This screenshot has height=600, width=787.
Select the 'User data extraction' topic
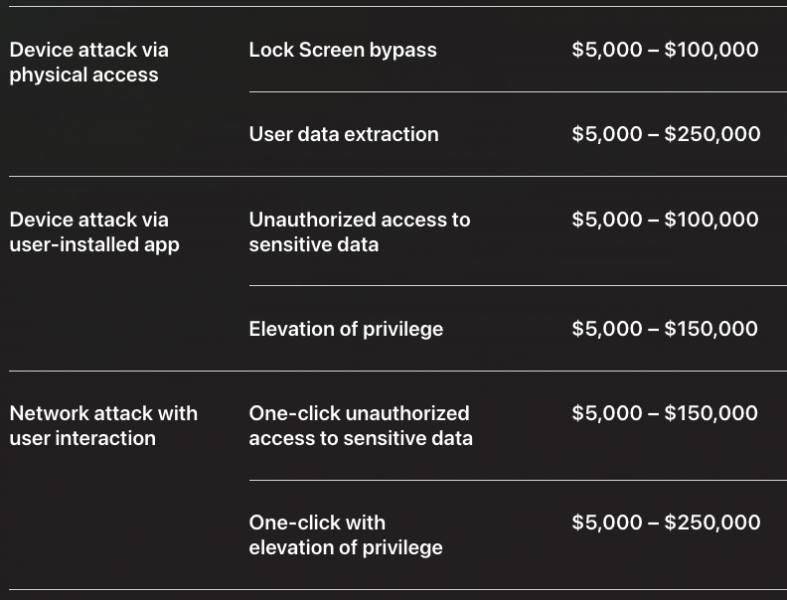click(x=343, y=134)
